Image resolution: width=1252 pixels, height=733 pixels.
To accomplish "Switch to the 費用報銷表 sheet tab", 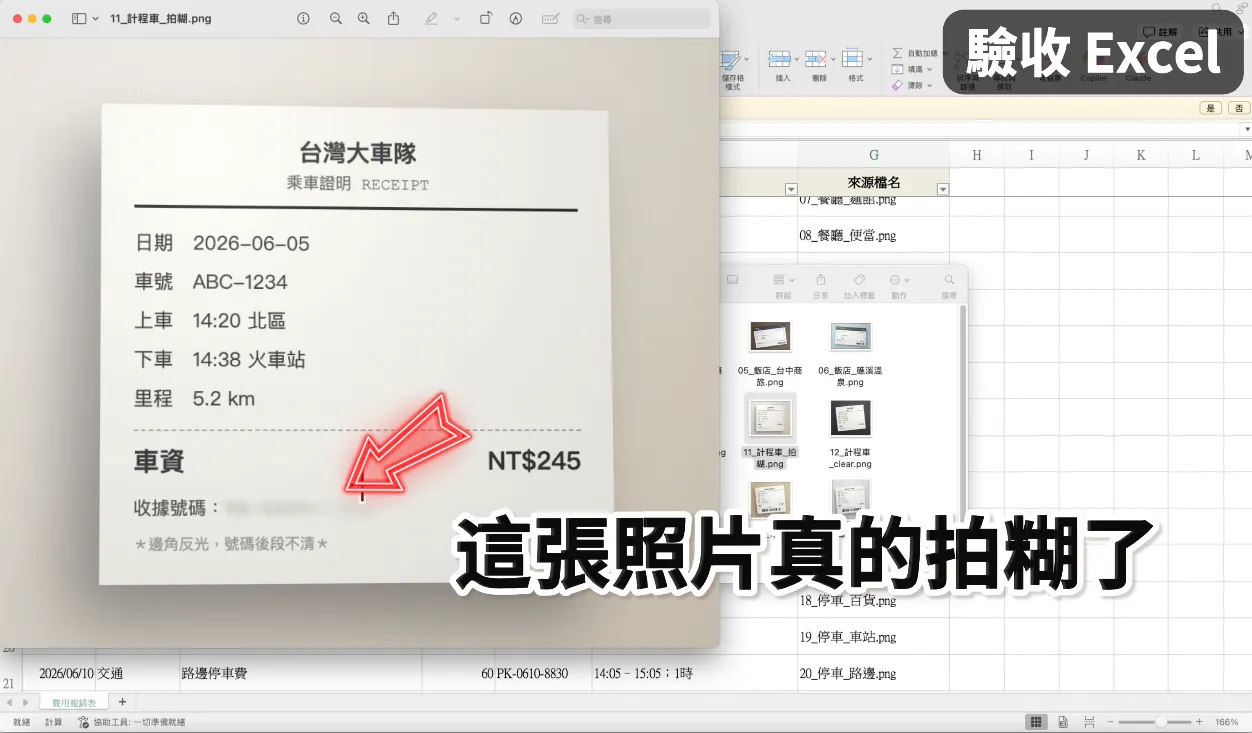I will point(74,703).
